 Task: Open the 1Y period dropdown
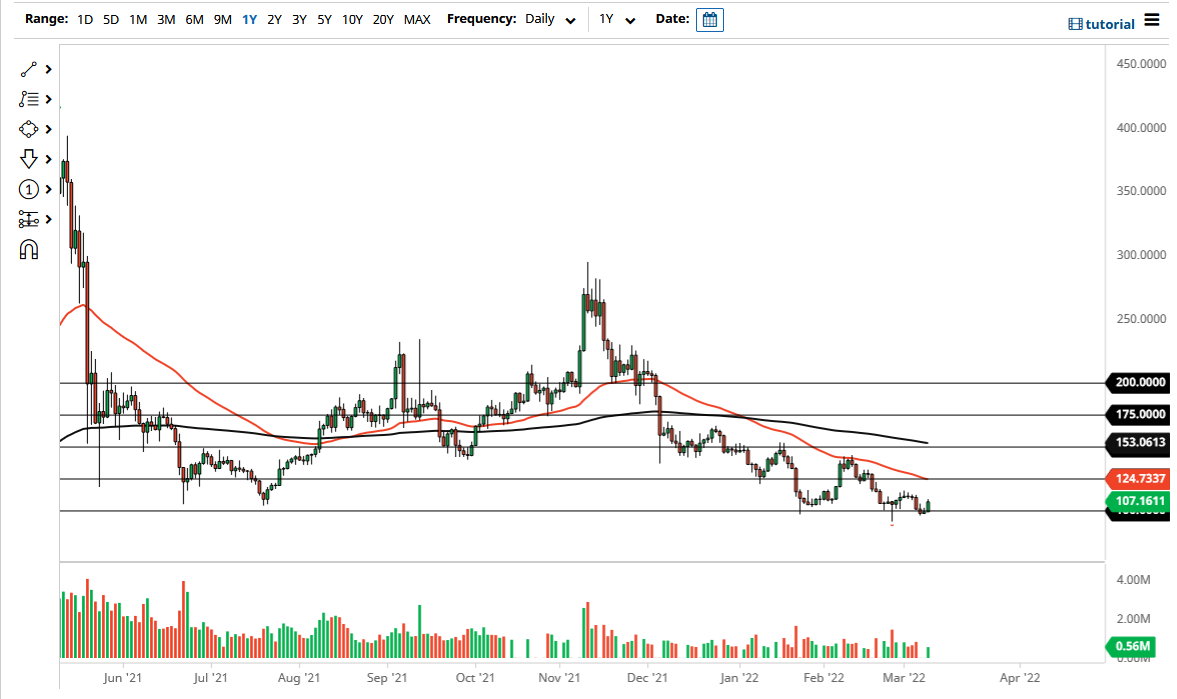point(615,18)
